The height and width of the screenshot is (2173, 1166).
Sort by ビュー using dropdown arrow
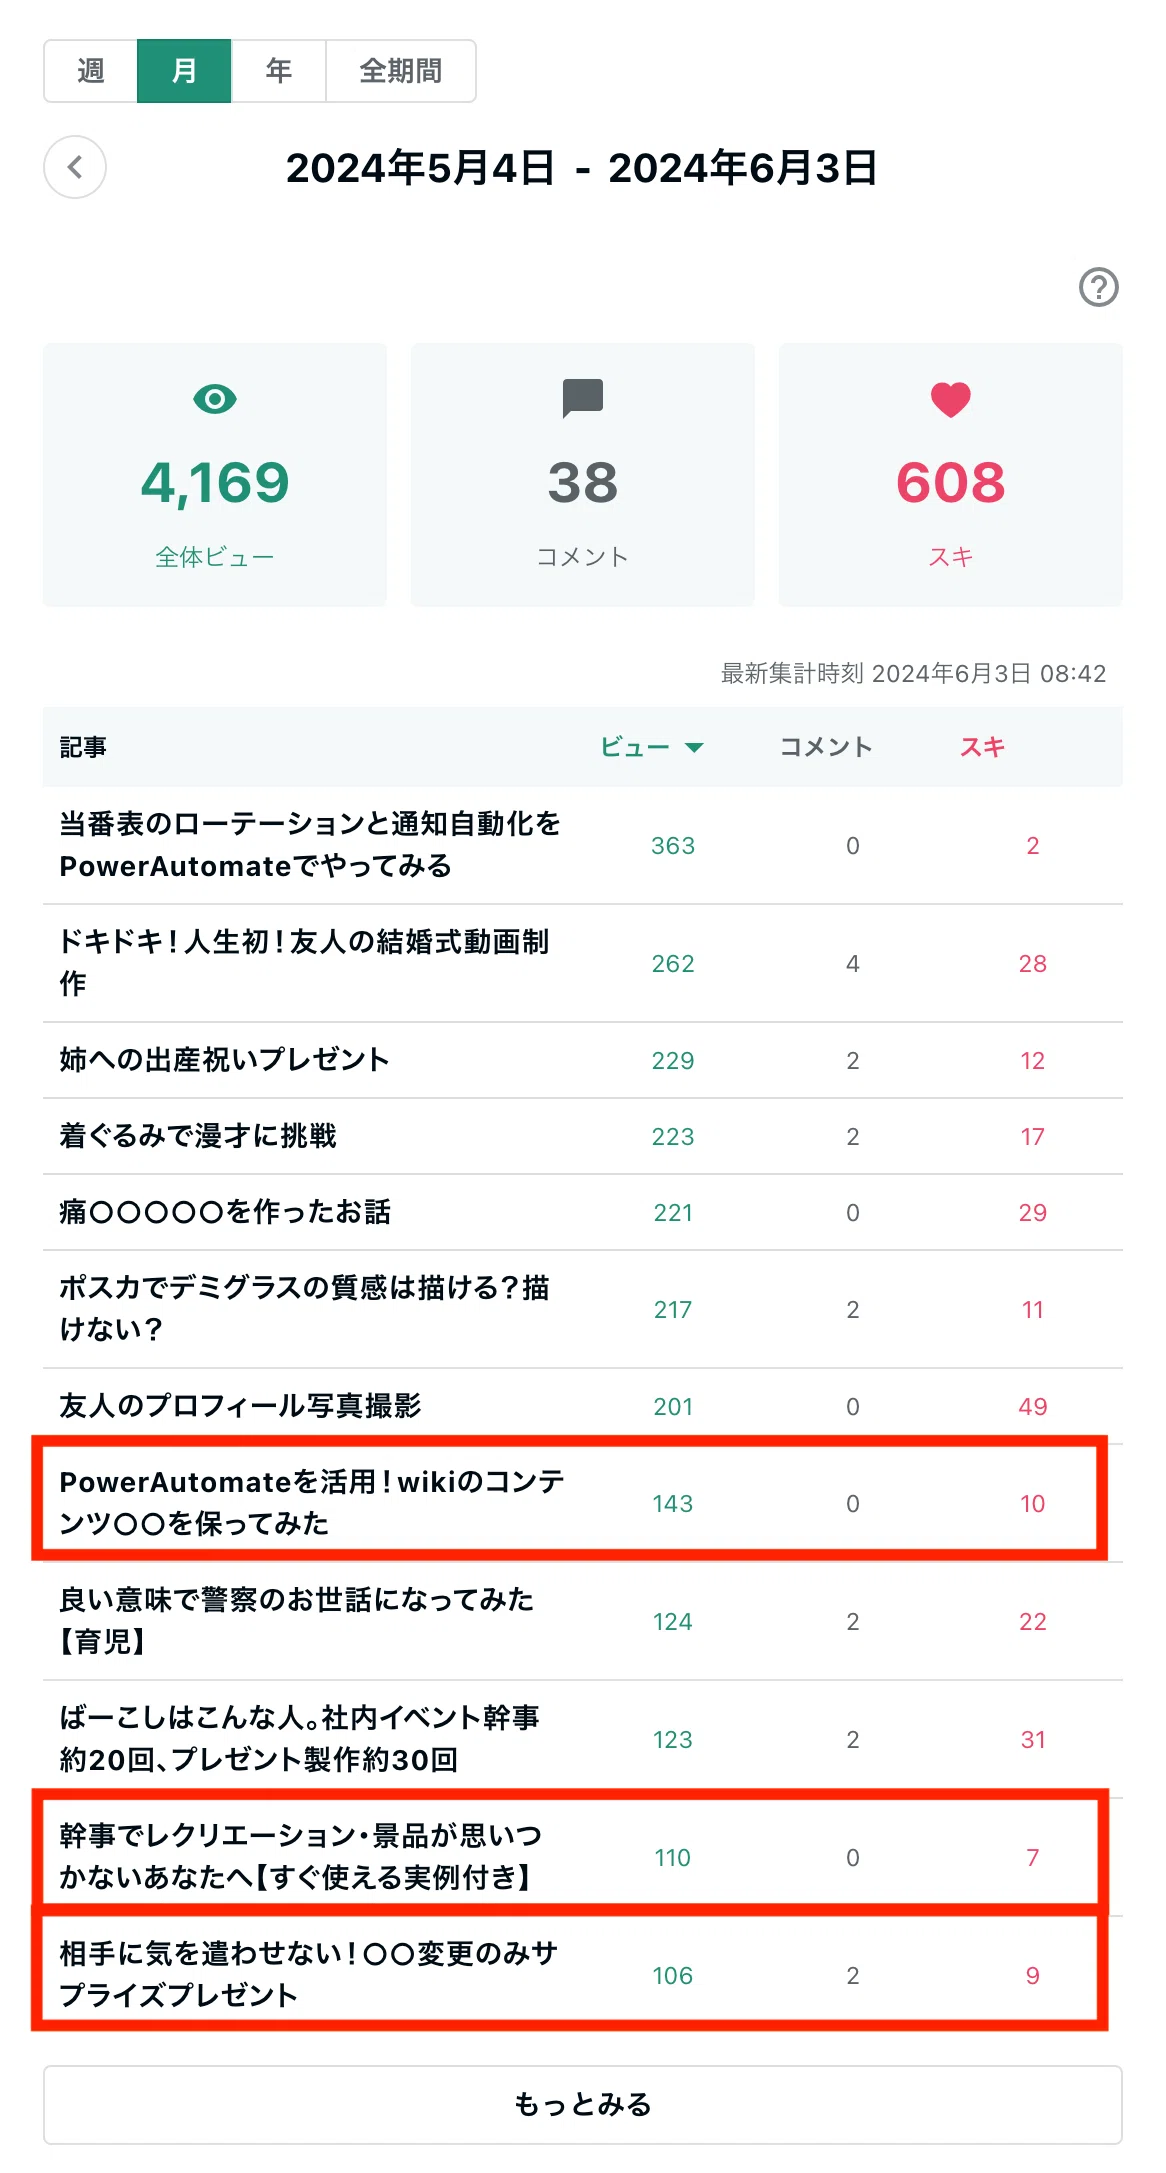(x=694, y=747)
